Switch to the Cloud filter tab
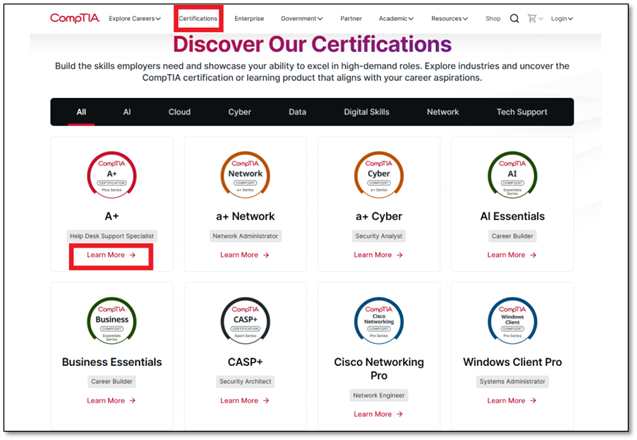637x440 pixels. click(180, 112)
